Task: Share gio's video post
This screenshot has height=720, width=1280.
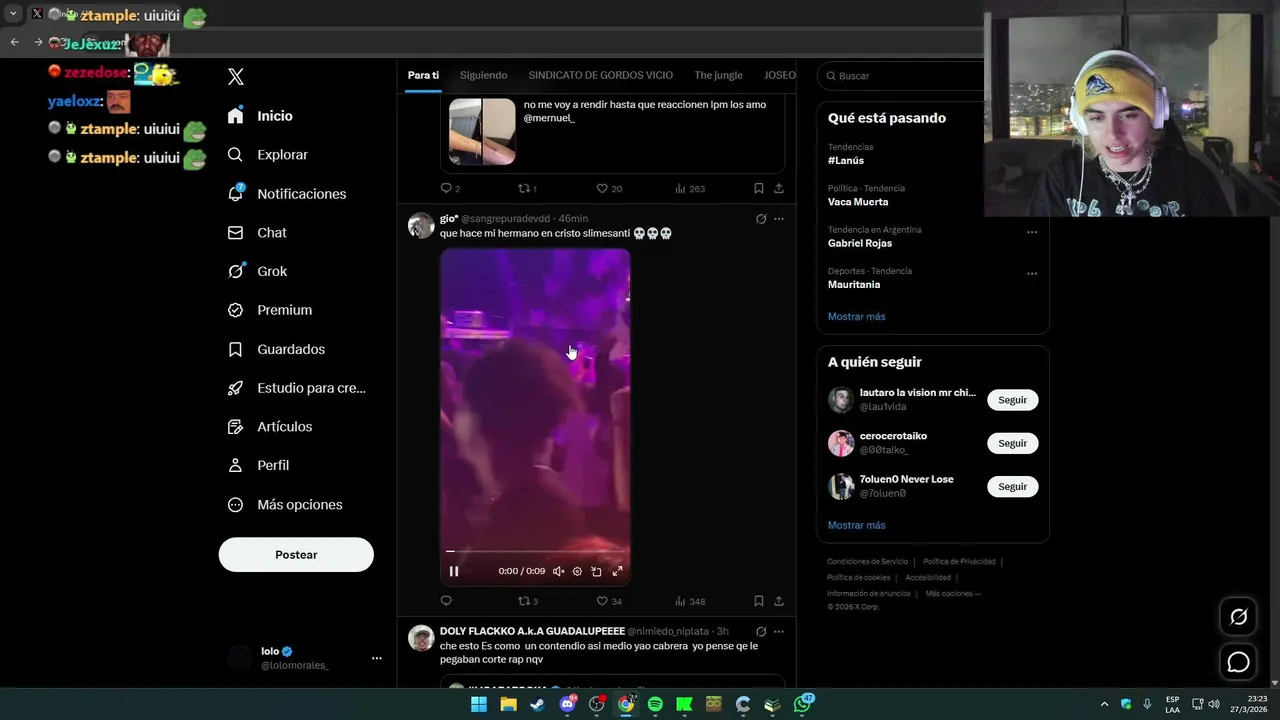Action: point(779,601)
